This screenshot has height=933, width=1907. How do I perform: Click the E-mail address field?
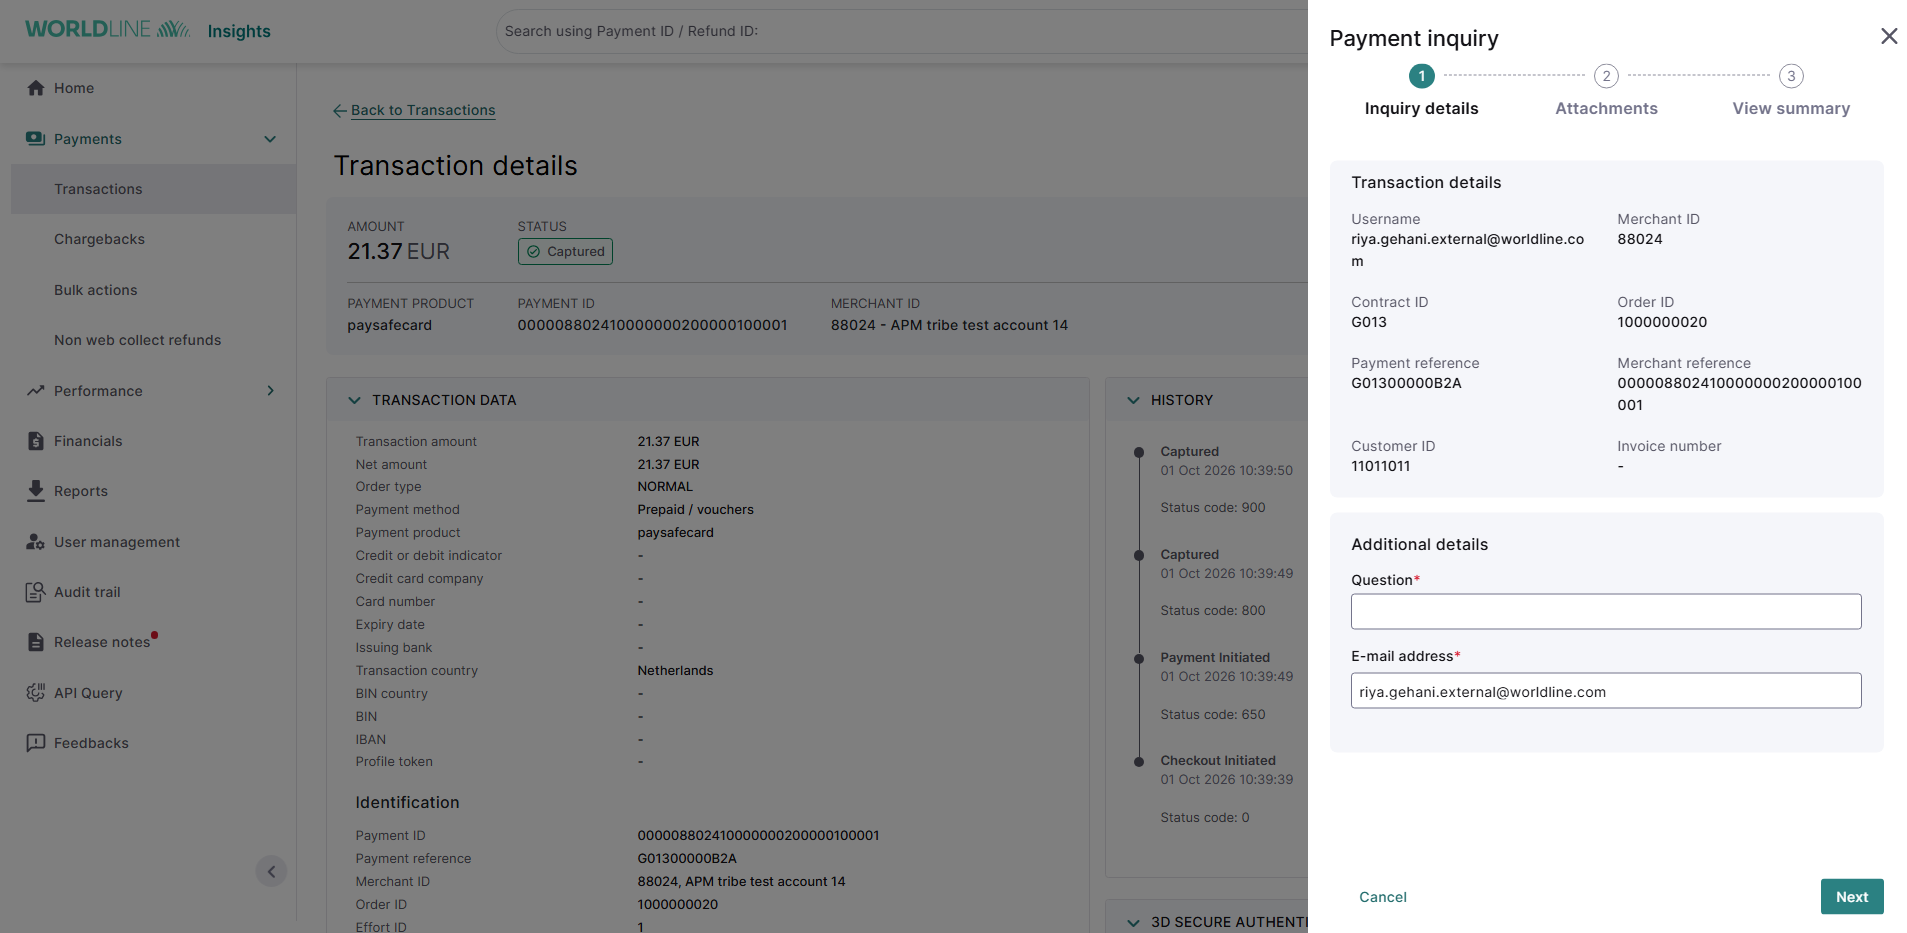coord(1605,691)
